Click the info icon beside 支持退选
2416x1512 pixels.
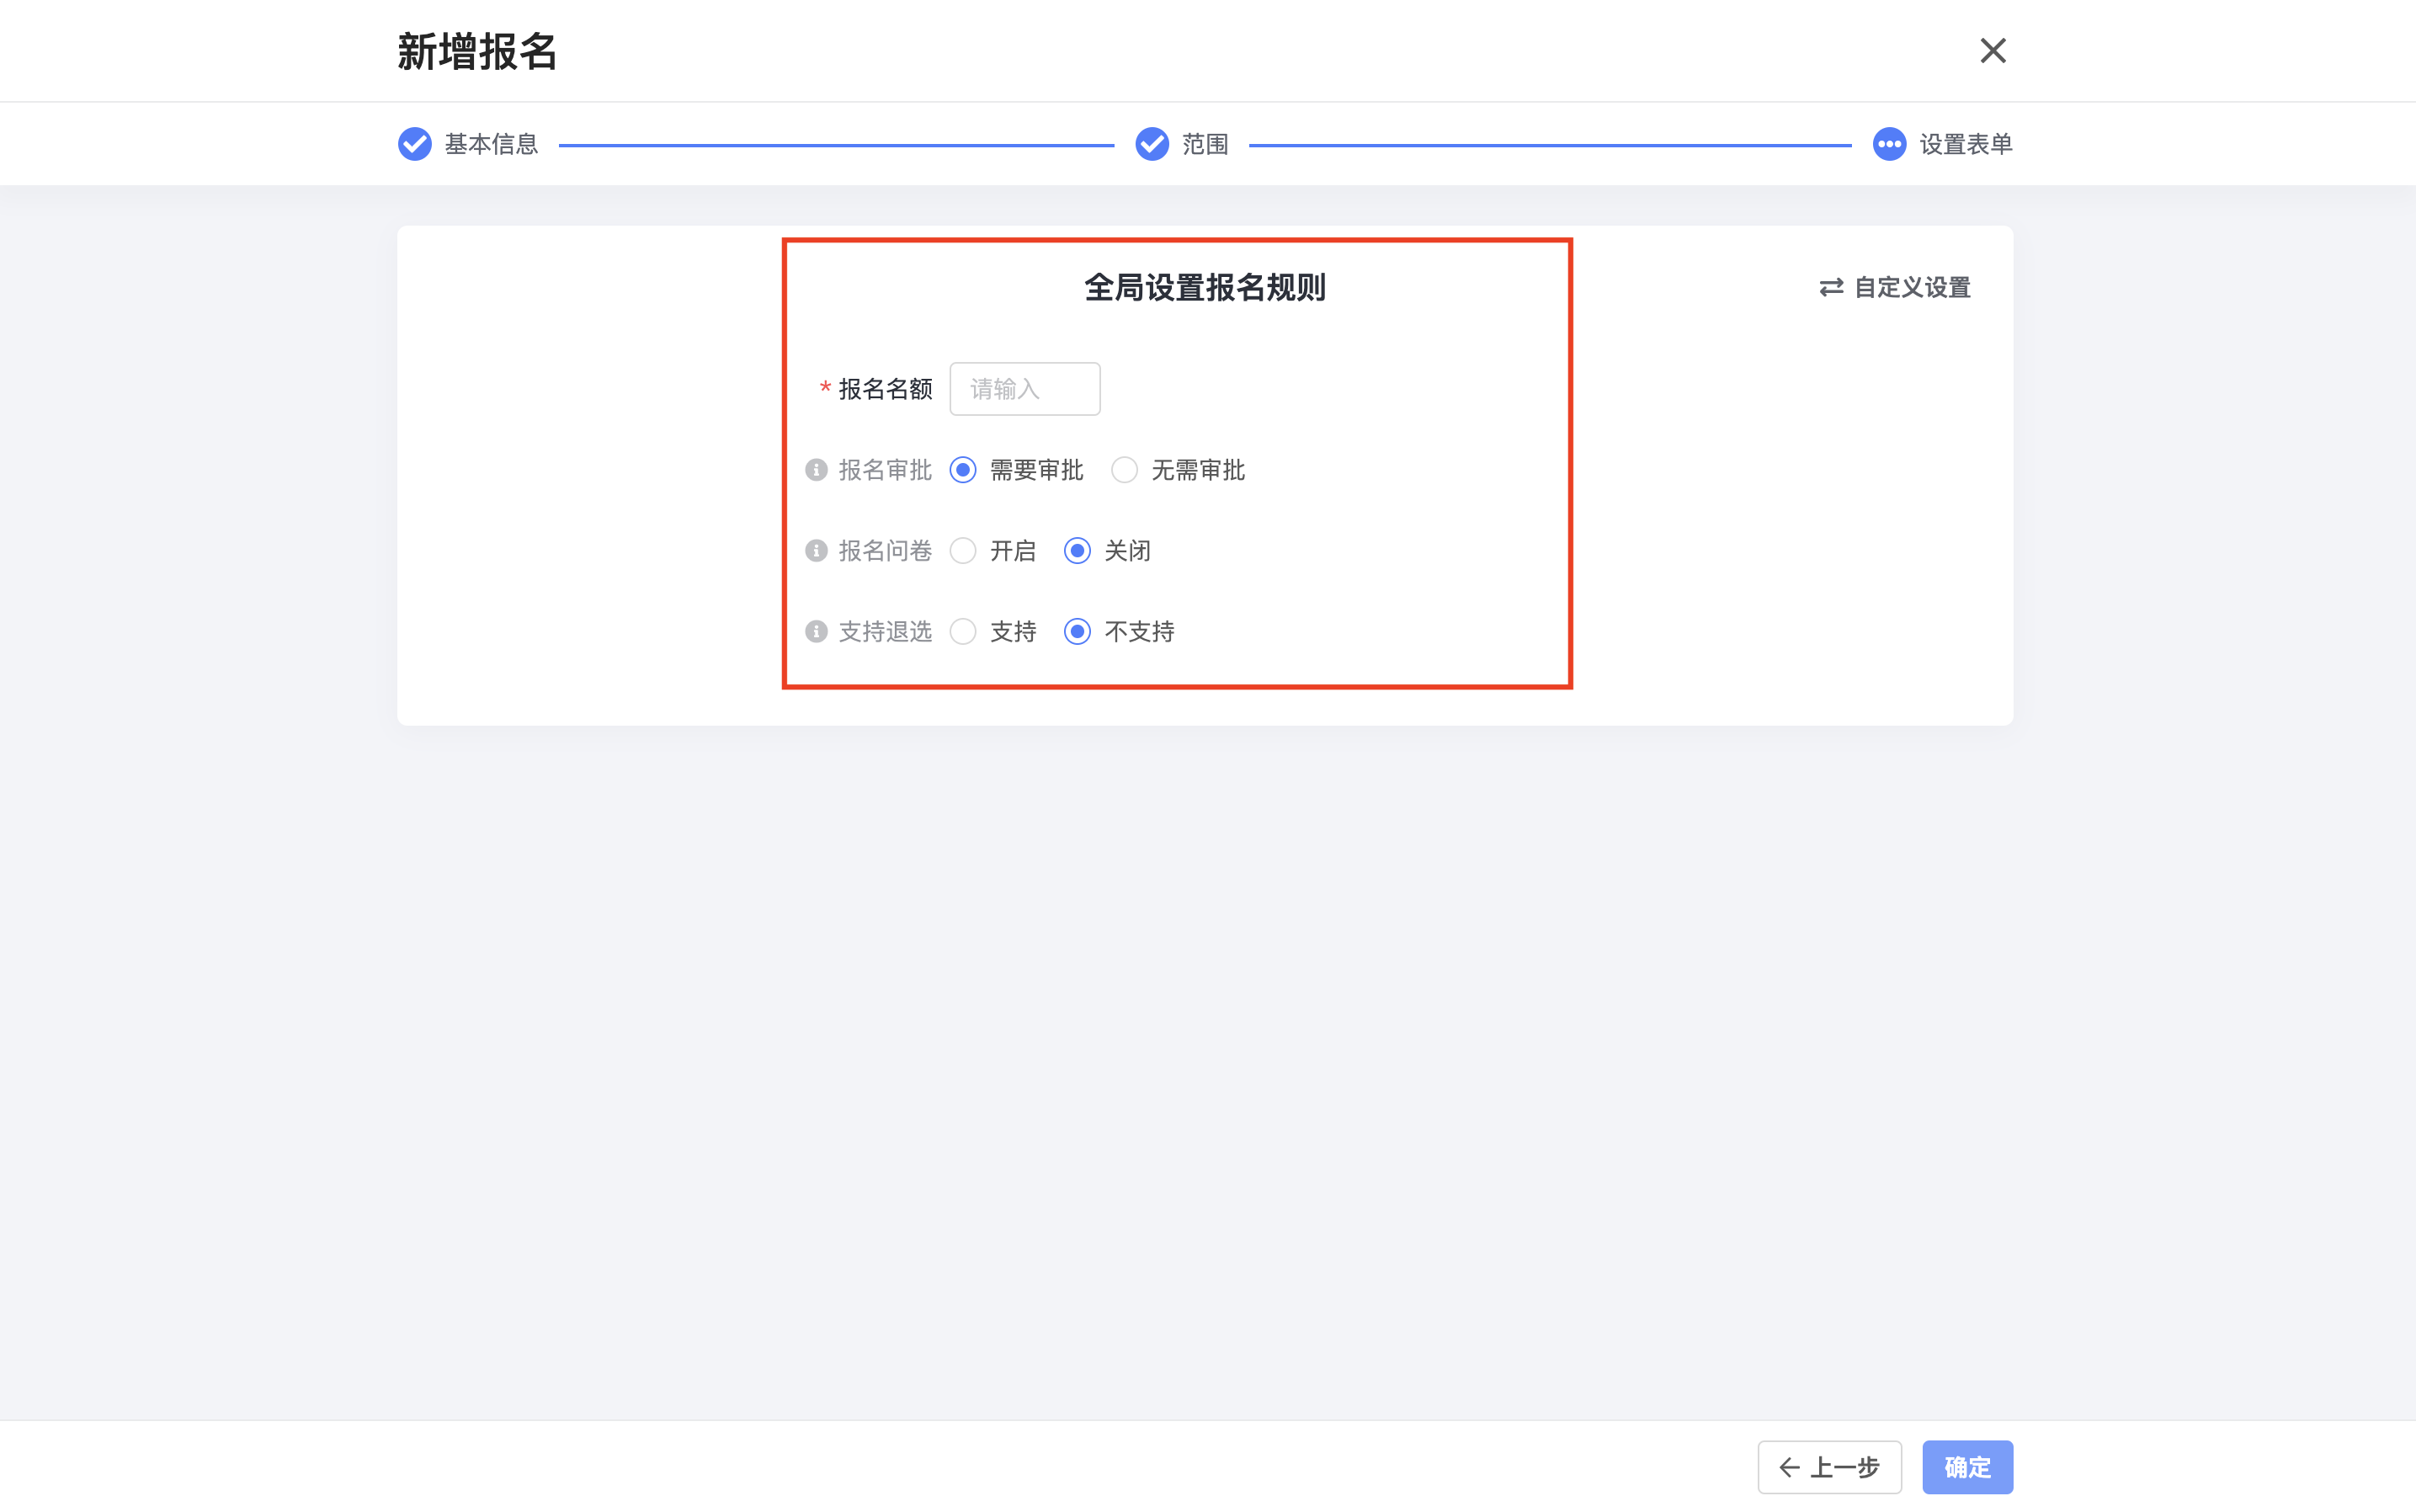[x=816, y=632]
